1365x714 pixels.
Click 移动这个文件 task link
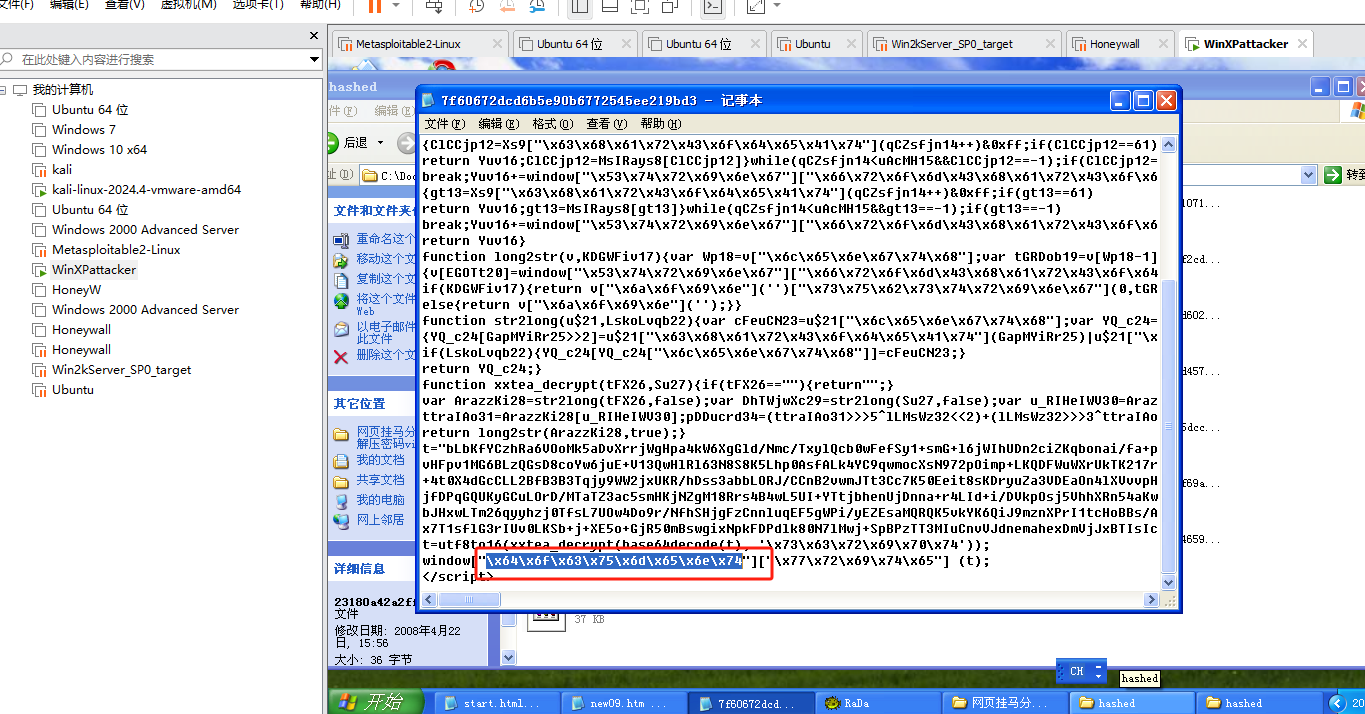[x=386, y=259]
